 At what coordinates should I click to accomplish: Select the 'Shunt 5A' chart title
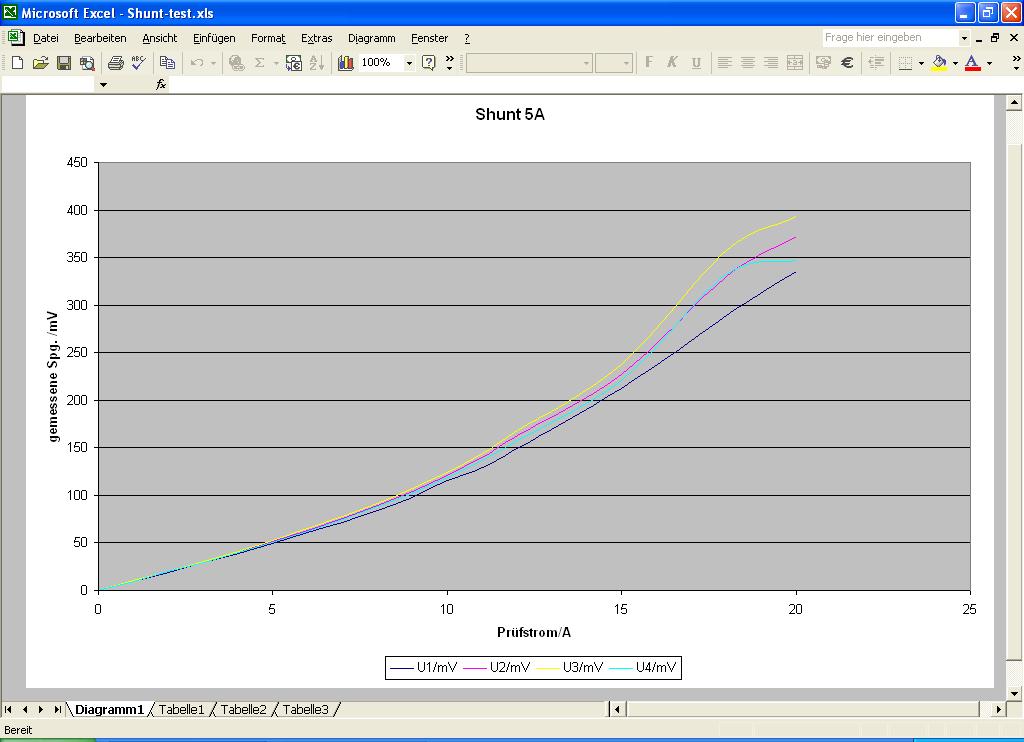(509, 115)
